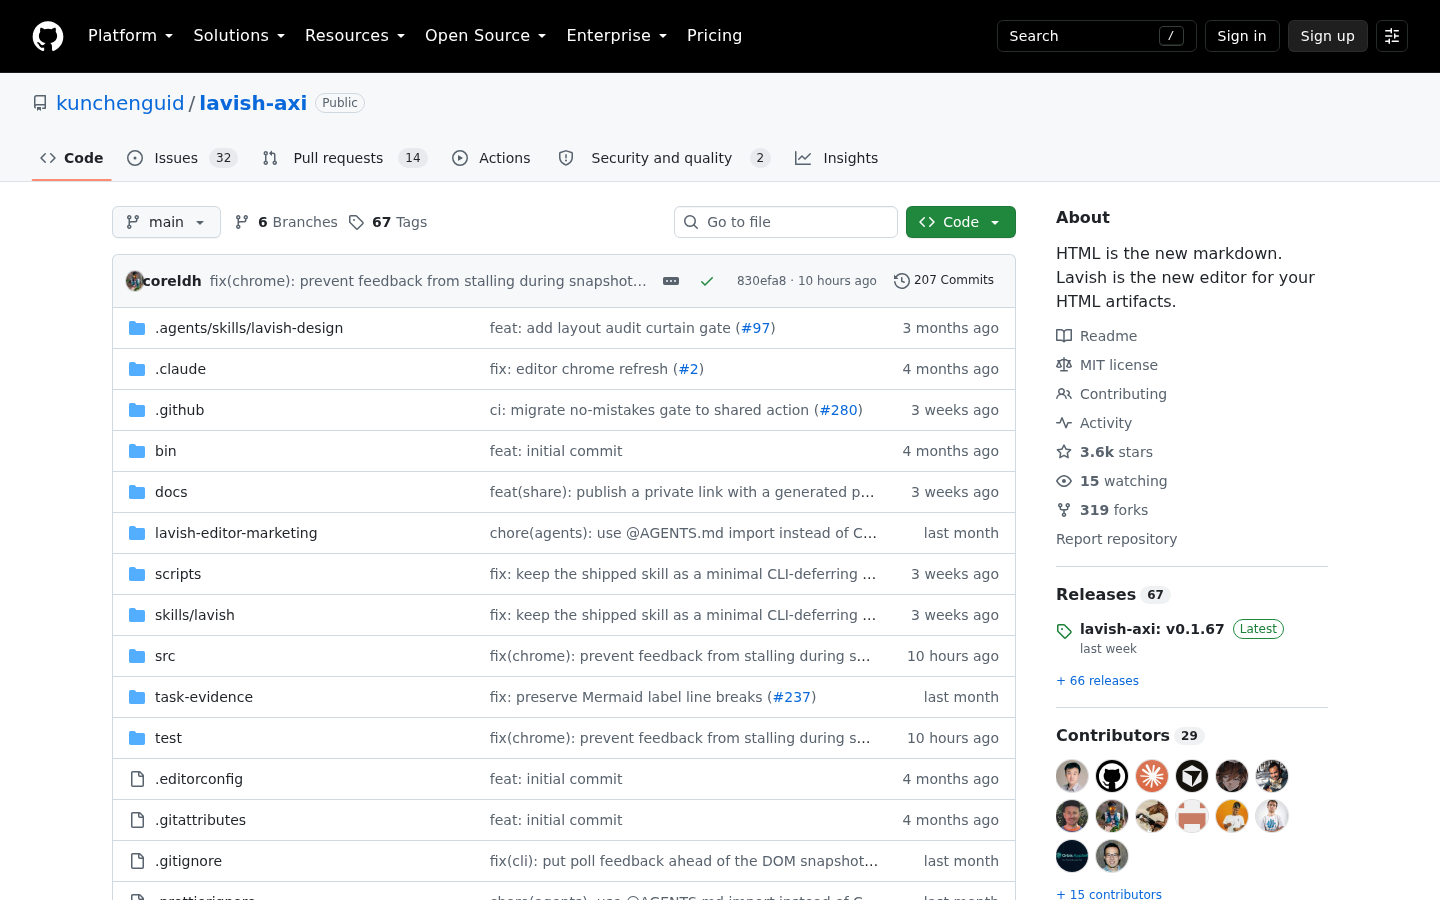Open the Solutions dropdown menu
The width and height of the screenshot is (1440, 900).
(x=239, y=36)
